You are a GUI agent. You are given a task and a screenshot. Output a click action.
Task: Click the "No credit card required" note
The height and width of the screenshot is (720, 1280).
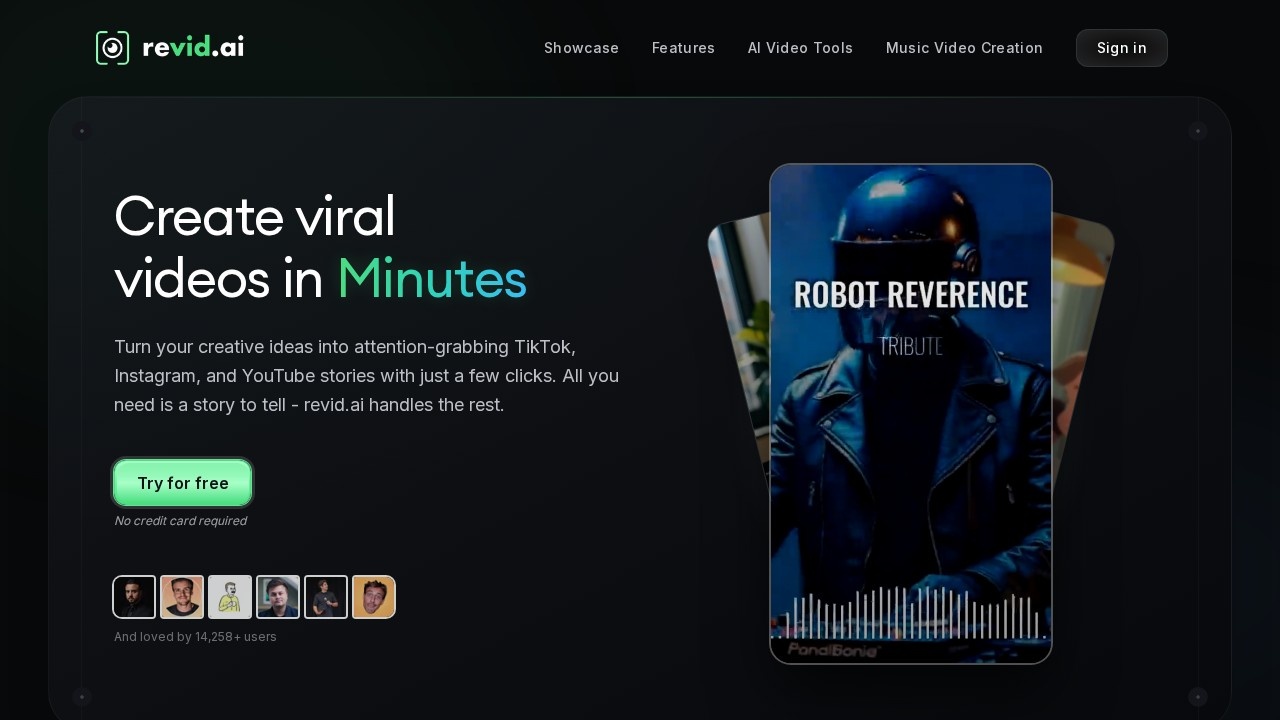[180, 521]
